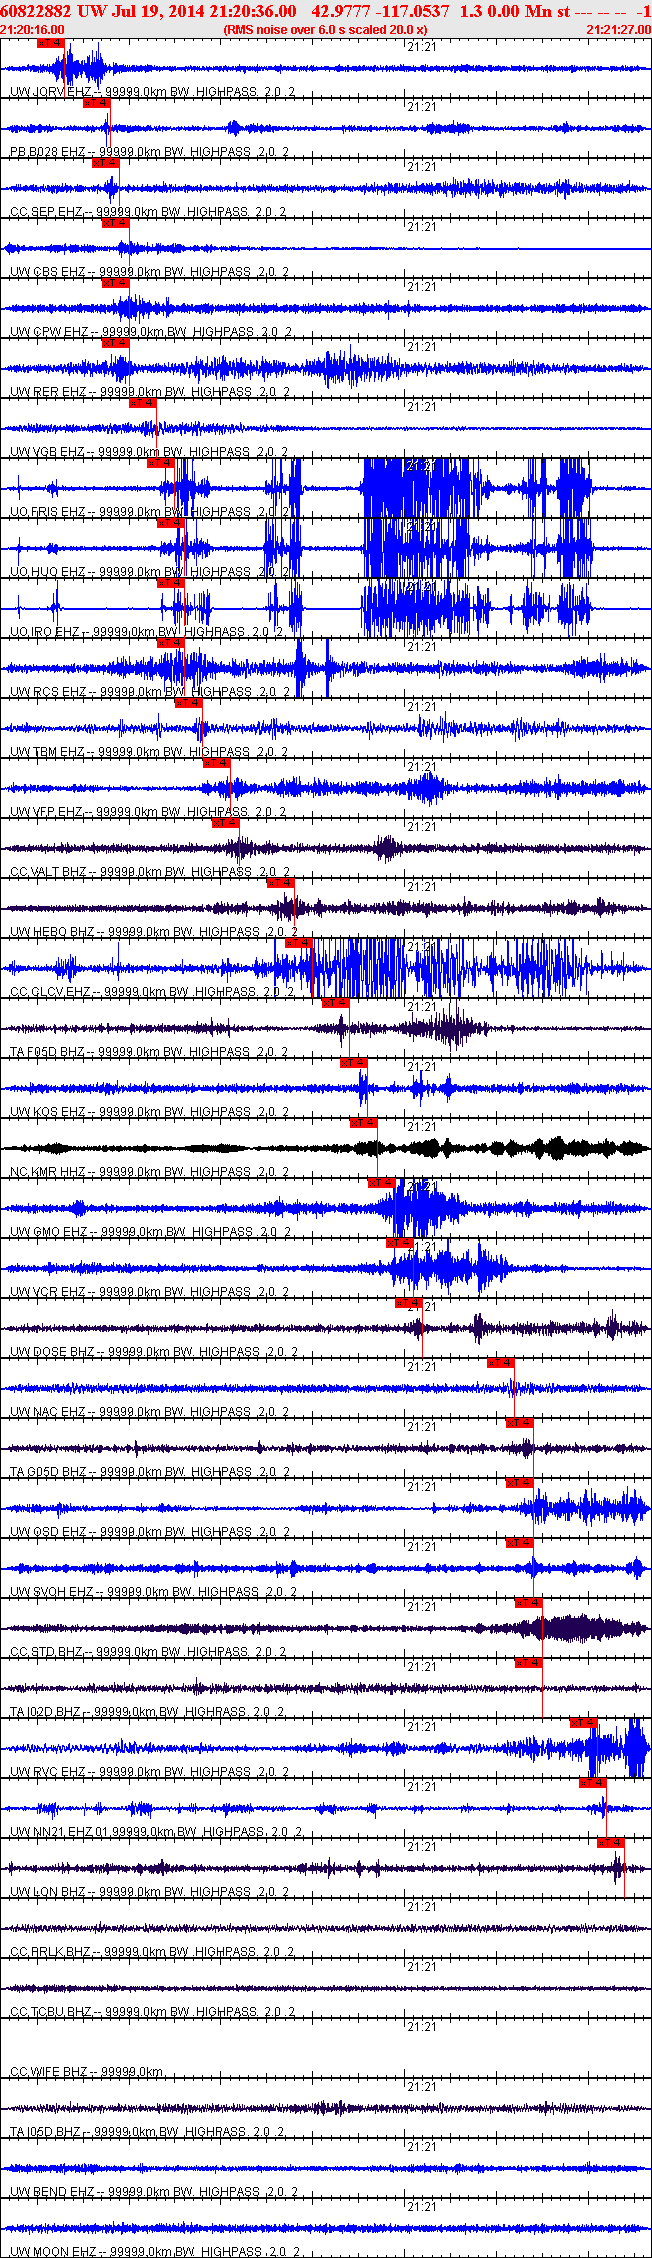Click the 'TA G05D BHZ' station label
The width and height of the screenshot is (652, 2258).
(49, 1472)
